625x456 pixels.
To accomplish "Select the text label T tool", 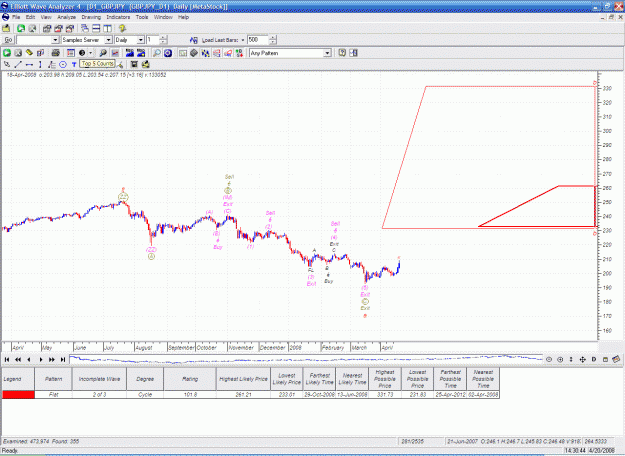I will [74, 64].
